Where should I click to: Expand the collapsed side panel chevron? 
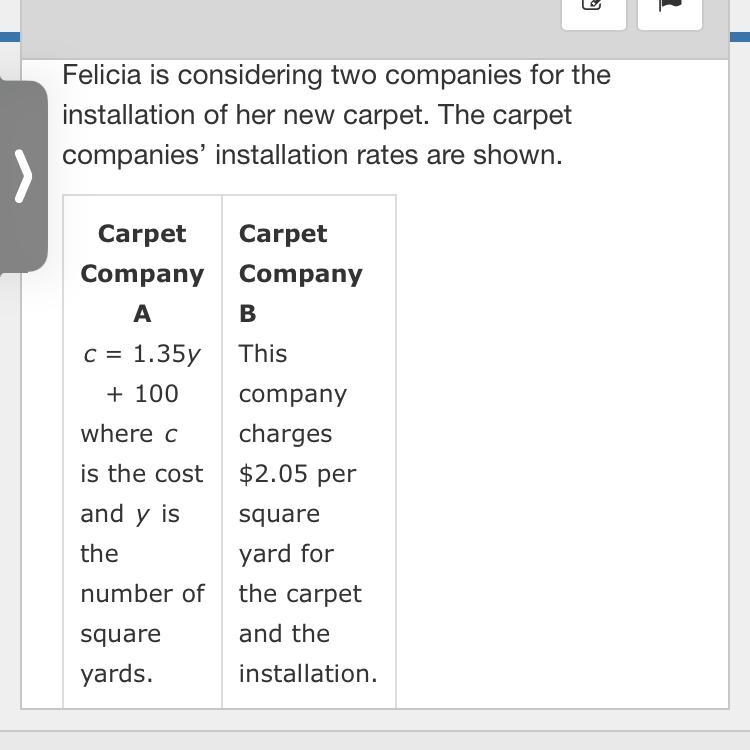(x=23, y=177)
